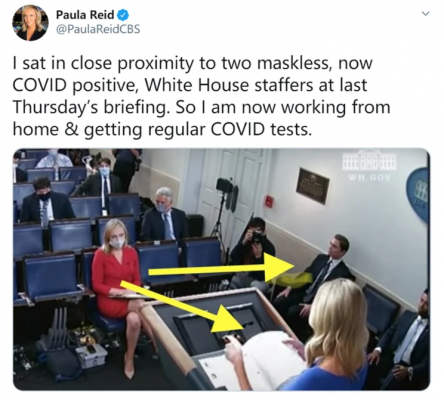Click the wall plaque in photo
This screenshot has height=400, width=444.
click(x=312, y=186)
